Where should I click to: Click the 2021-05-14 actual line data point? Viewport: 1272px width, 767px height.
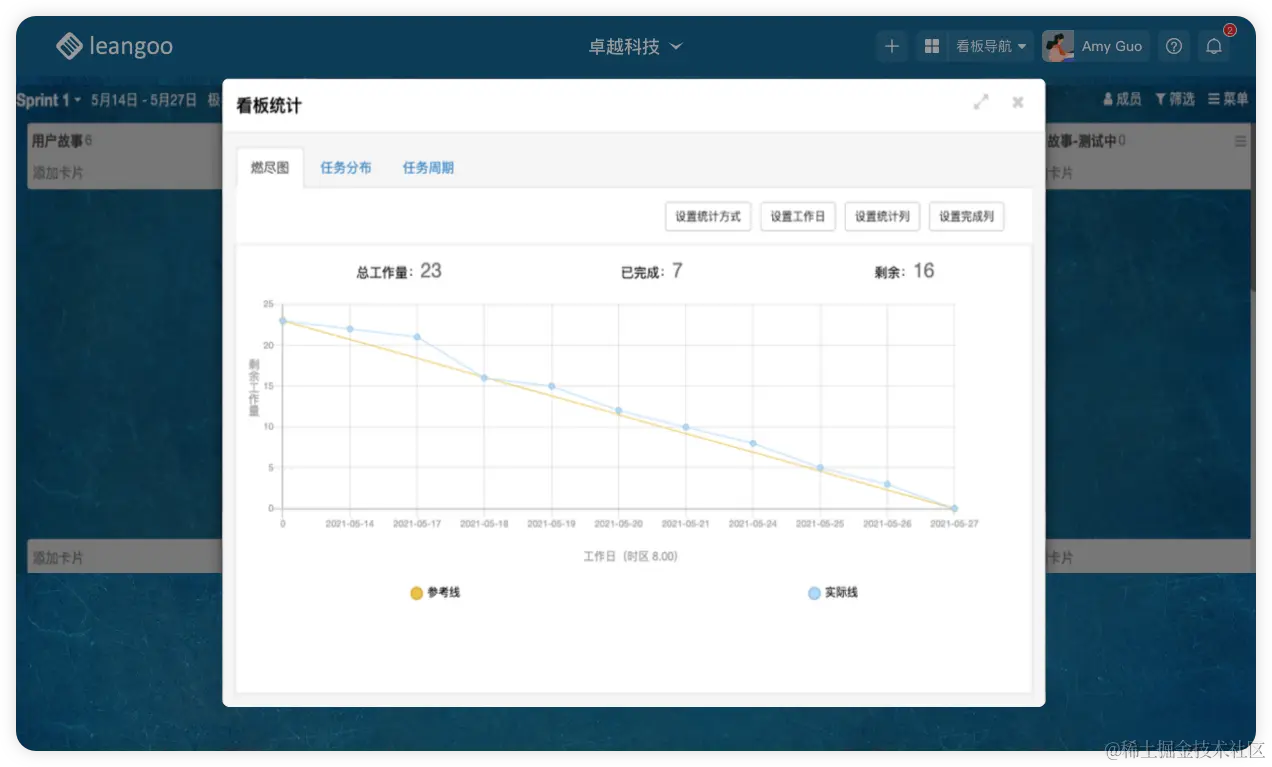[350, 329]
